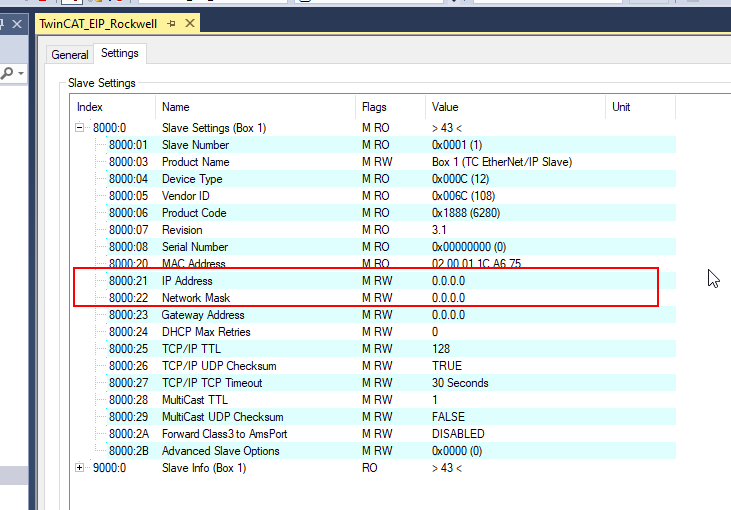Select the 8000:24 DHCP Max Retries row
Viewport: 731px width, 510px height.
(x=373, y=331)
